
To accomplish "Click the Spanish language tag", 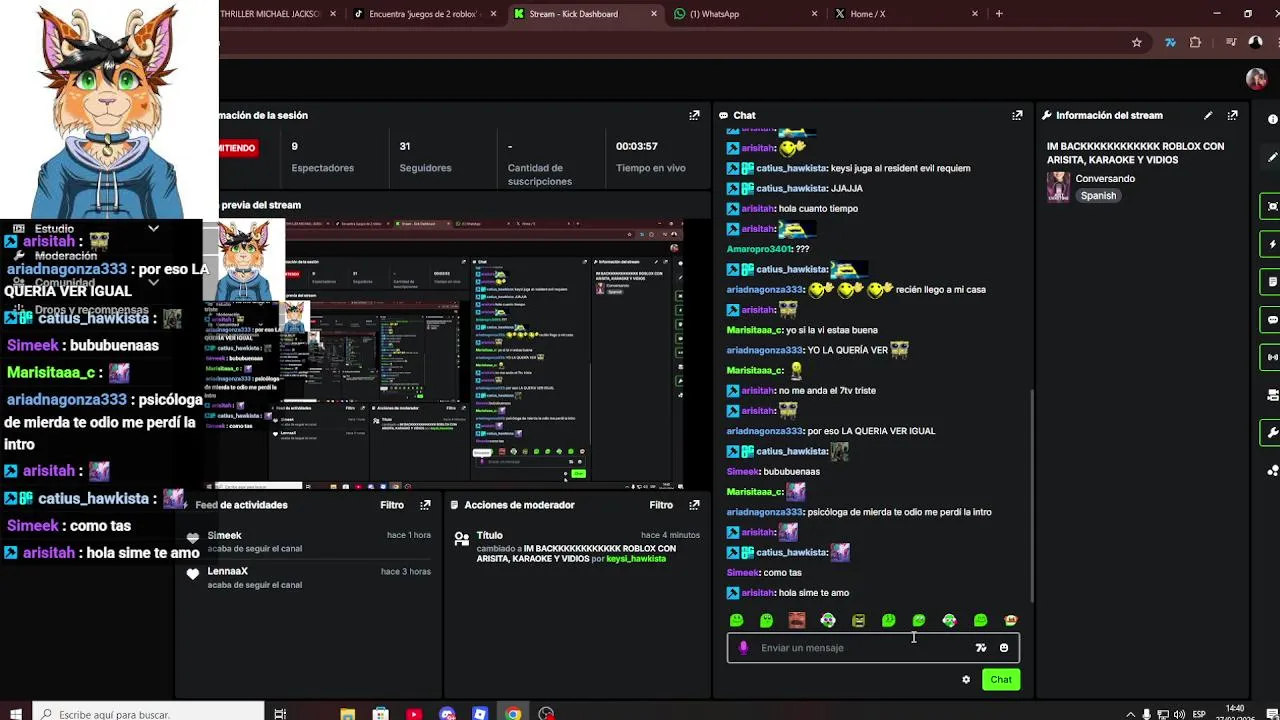I will 1098,196.
